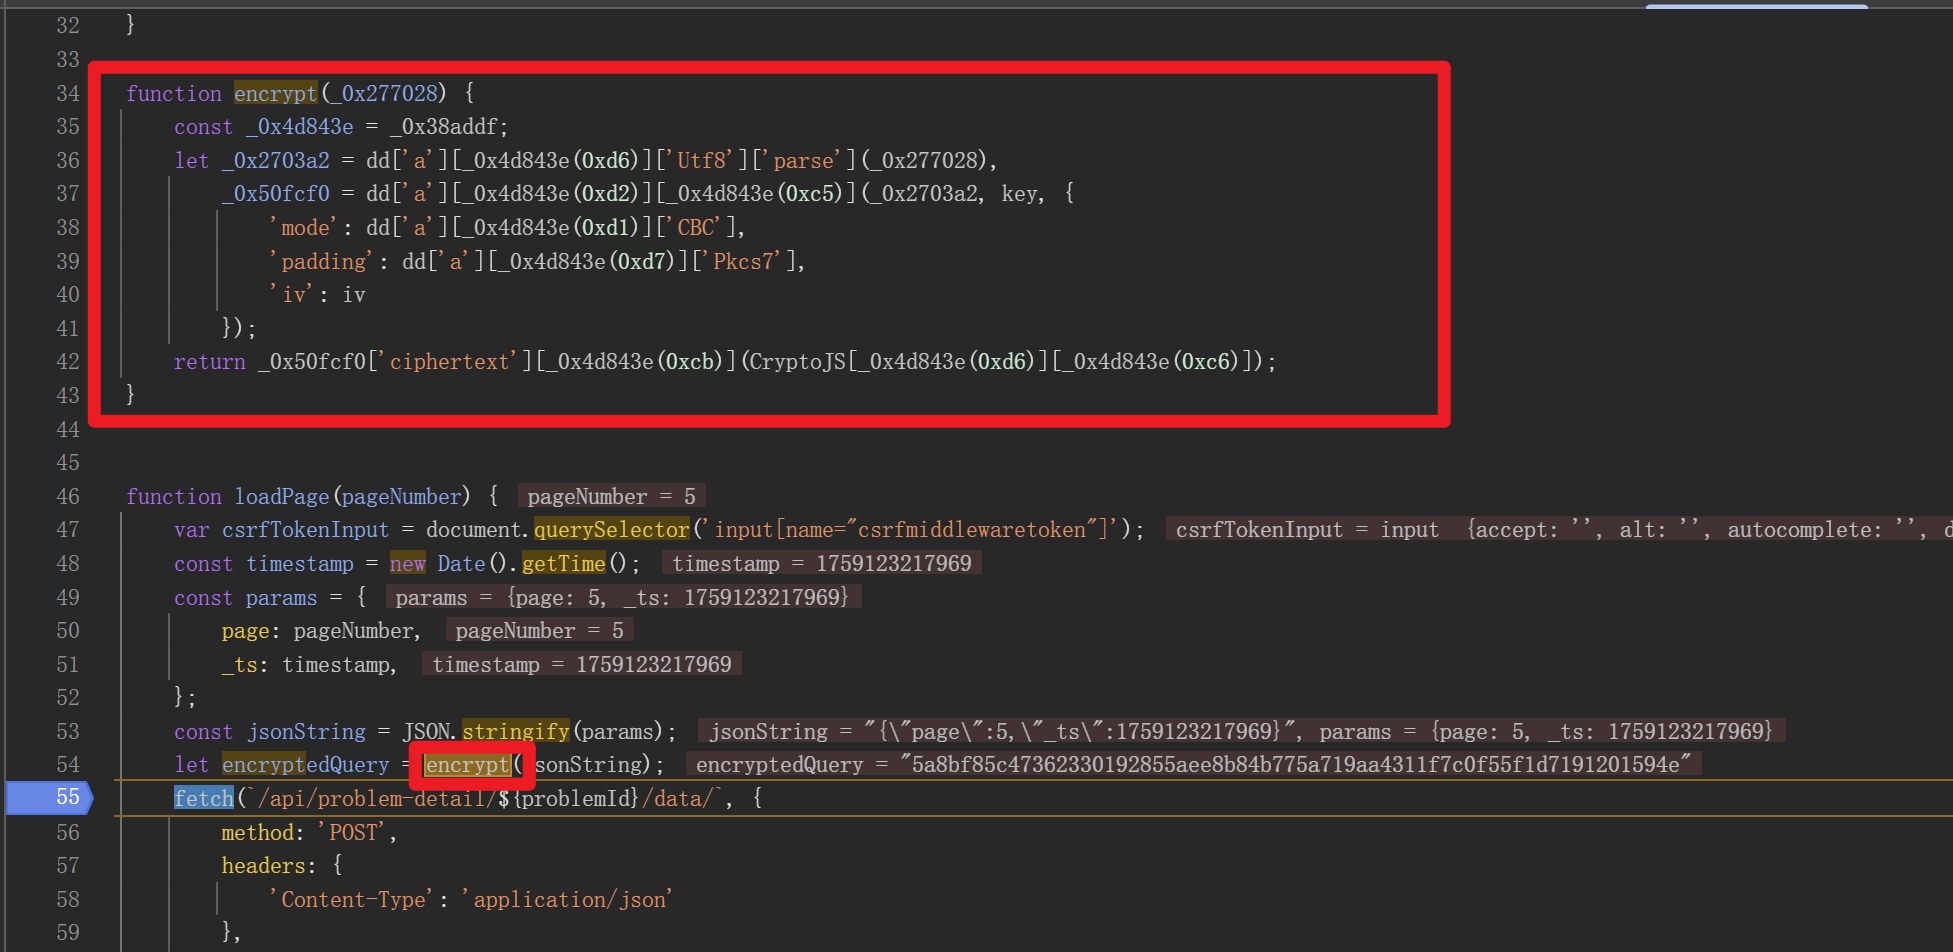Click the getTime method call on line 48
Screen dimensions: 1953x952
click(x=564, y=563)
